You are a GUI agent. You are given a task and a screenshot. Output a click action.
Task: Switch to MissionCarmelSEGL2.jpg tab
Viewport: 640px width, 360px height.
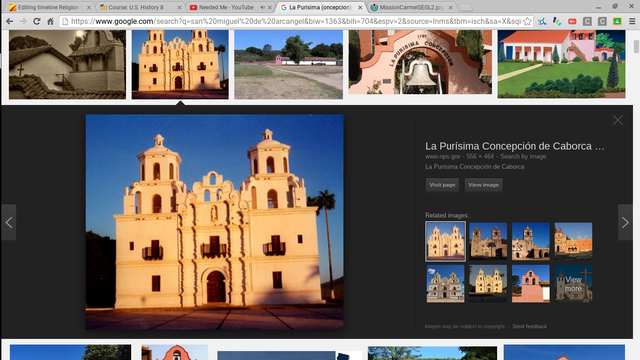coord(410,7)
